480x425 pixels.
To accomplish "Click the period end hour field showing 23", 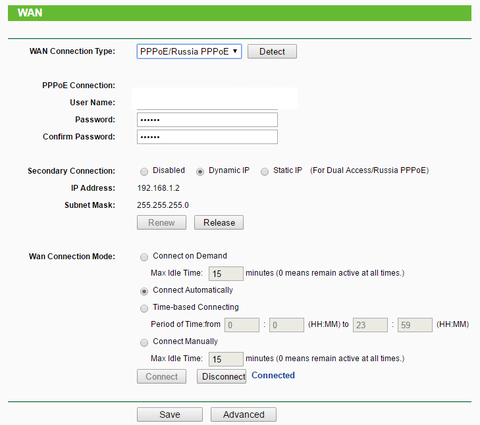I will [370, 325].
